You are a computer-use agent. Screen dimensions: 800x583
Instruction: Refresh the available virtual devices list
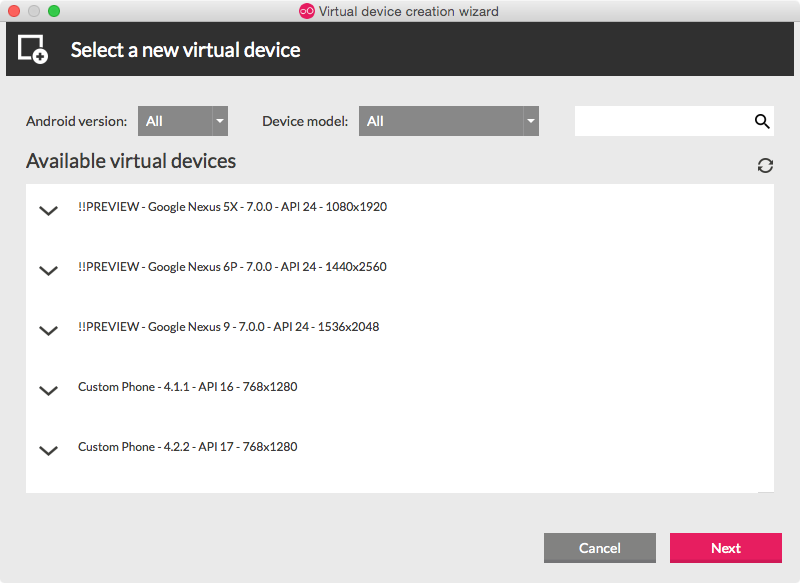(x=765, y=165)
